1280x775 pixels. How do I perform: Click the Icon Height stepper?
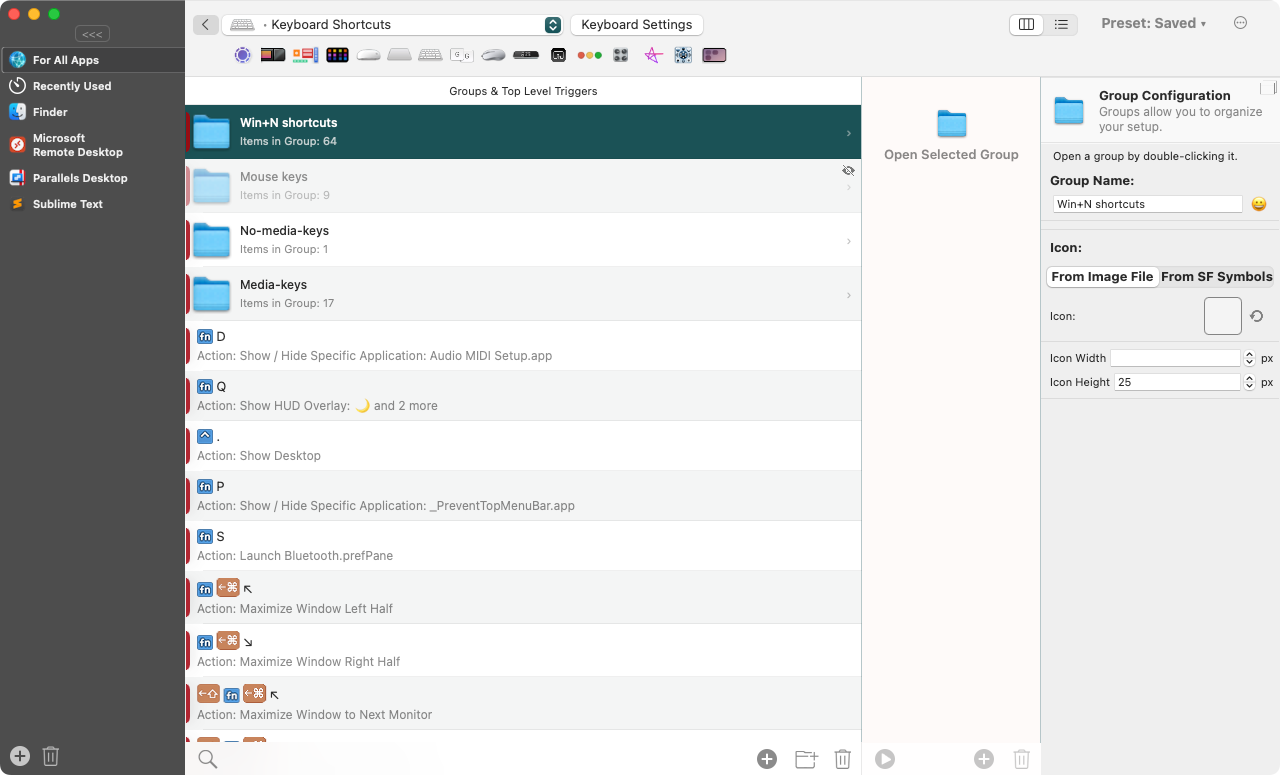click(1249, 382)
